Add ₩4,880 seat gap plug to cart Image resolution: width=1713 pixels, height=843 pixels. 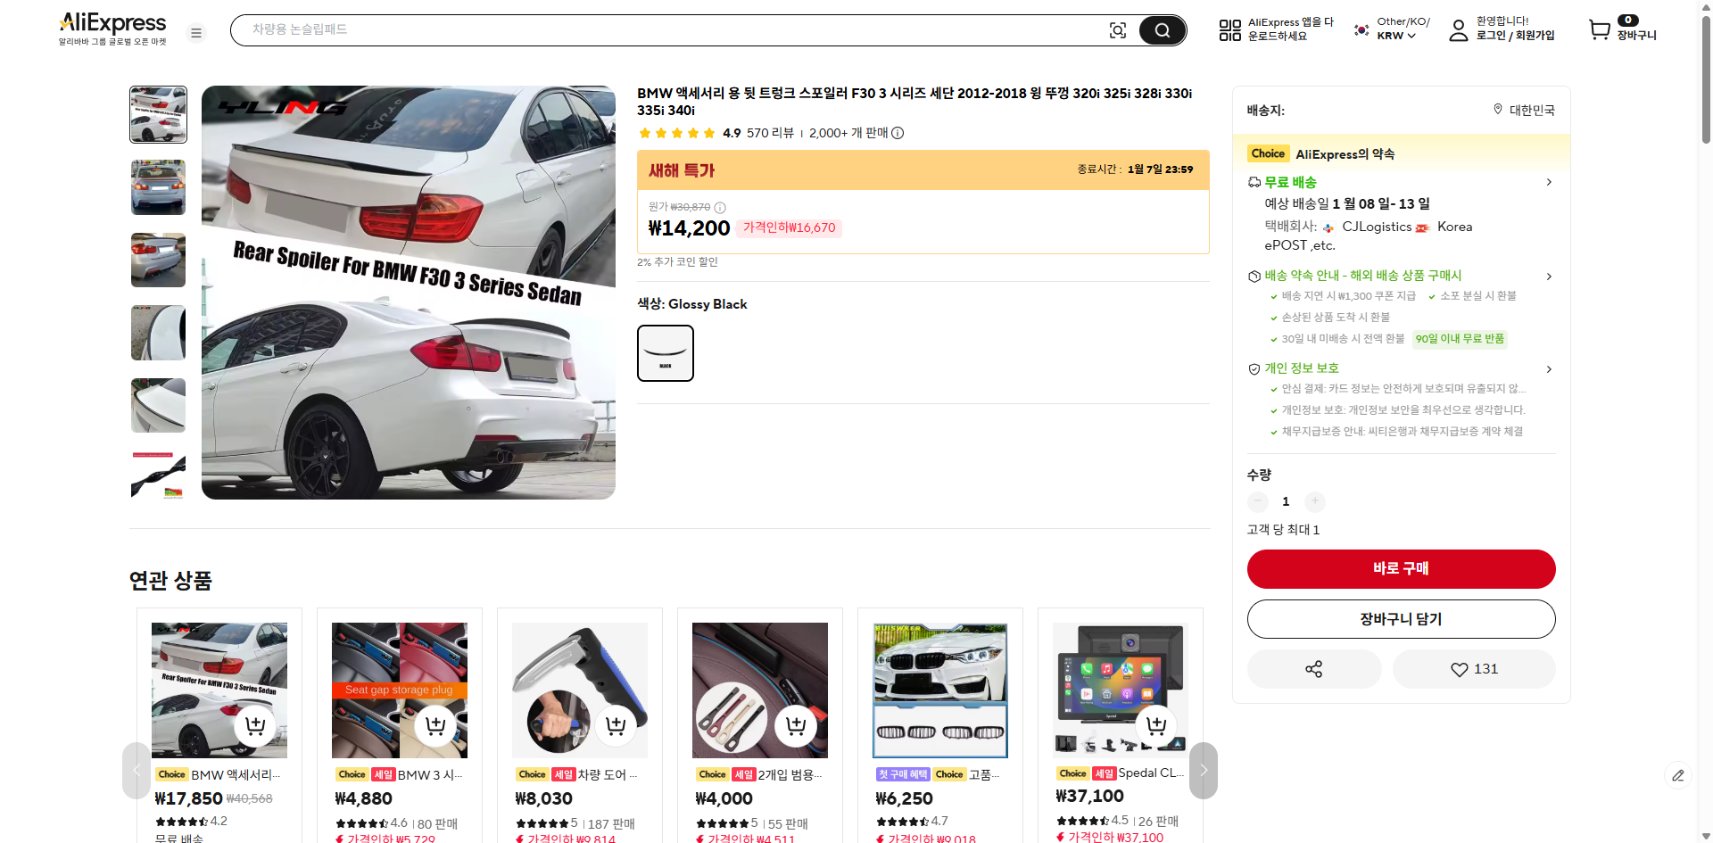[x=435, y=725]
